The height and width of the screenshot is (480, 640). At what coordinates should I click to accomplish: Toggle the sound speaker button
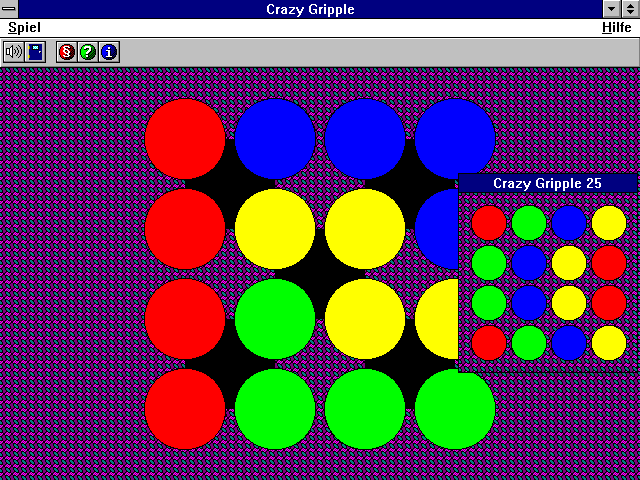click(14, 52)
